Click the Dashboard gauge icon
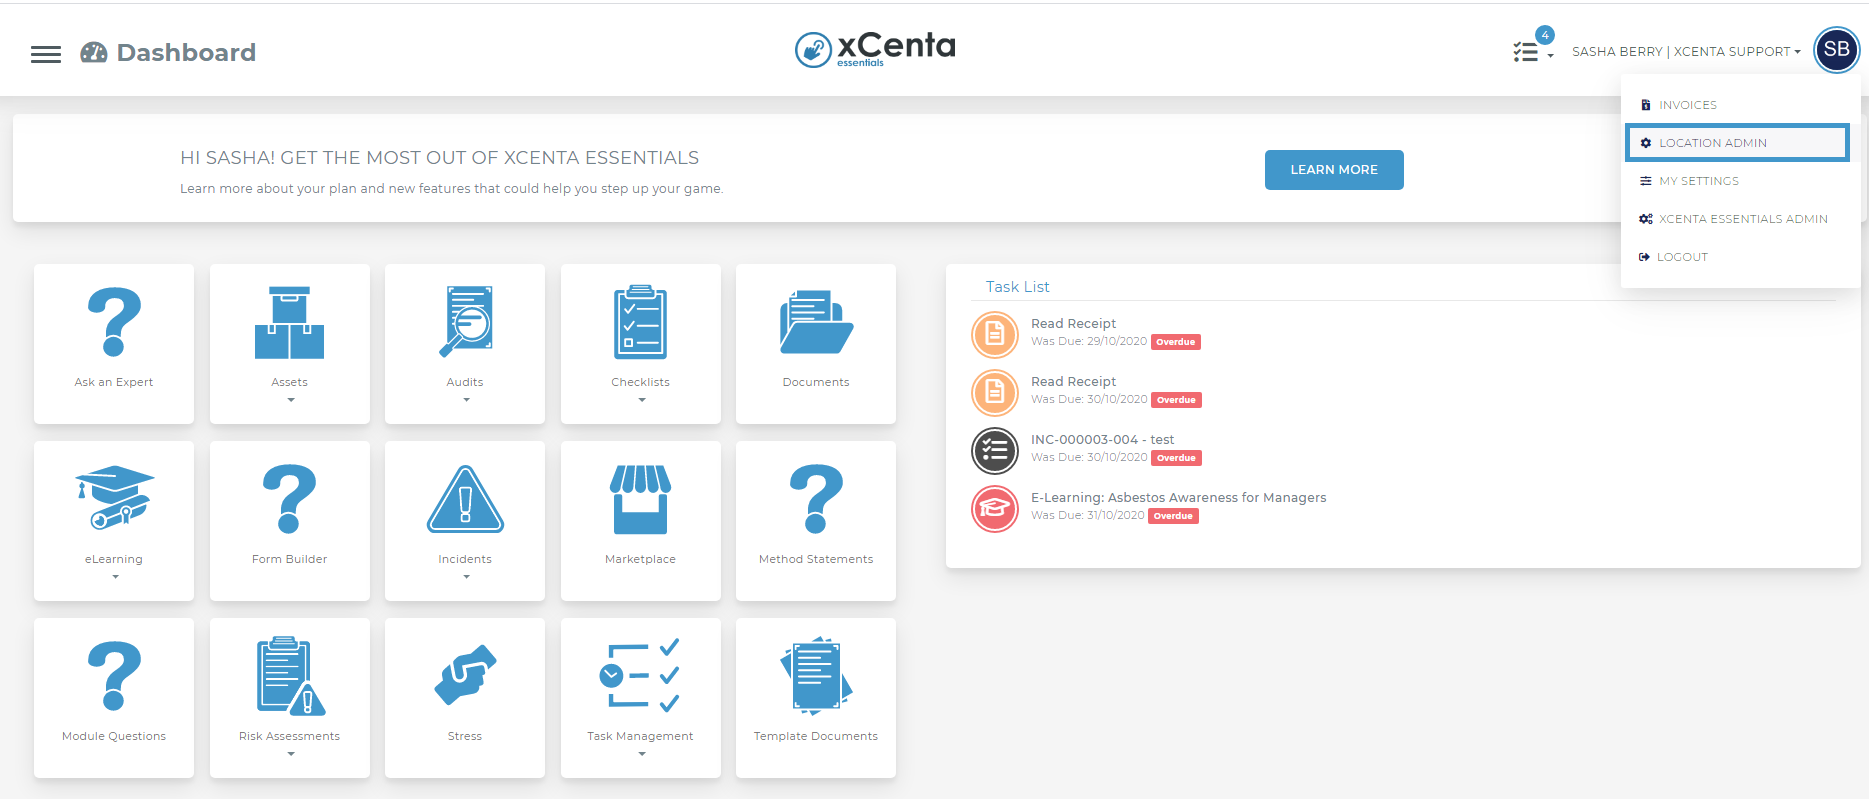 pyautogui.click(x=94, y=53)
